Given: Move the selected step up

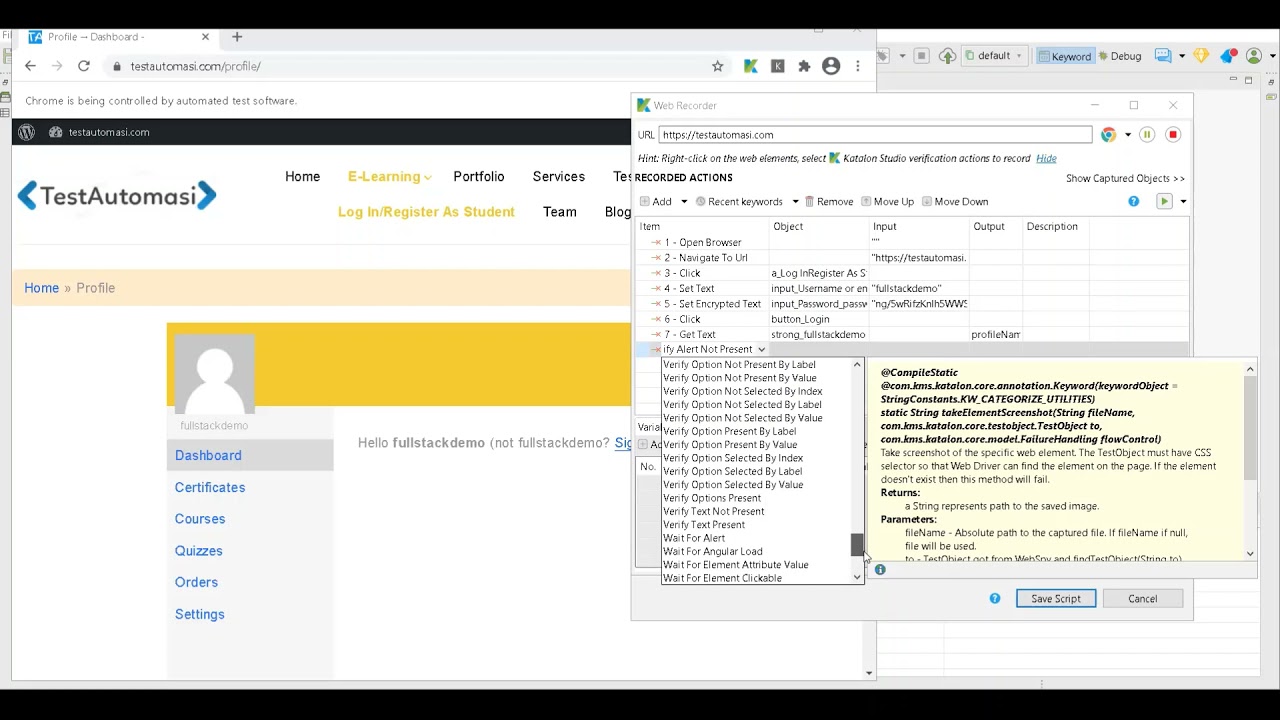Looking at the screenshot, I should pyautogui.click(x=887, y=201).
